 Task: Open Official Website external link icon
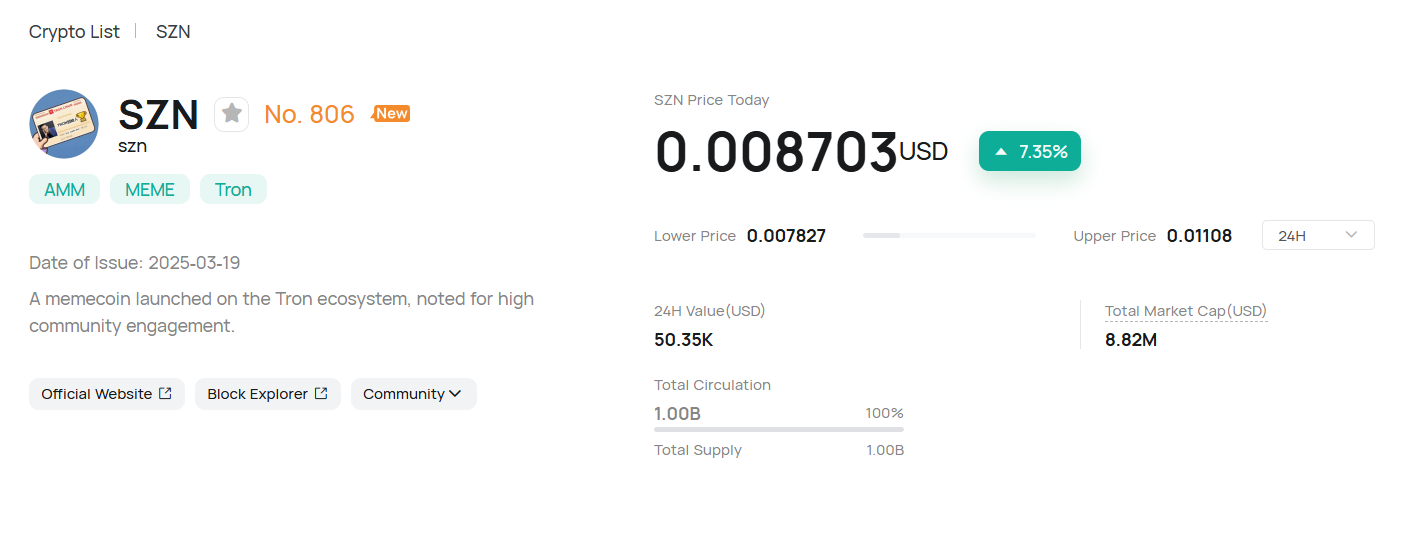click(x=165, y=394)
